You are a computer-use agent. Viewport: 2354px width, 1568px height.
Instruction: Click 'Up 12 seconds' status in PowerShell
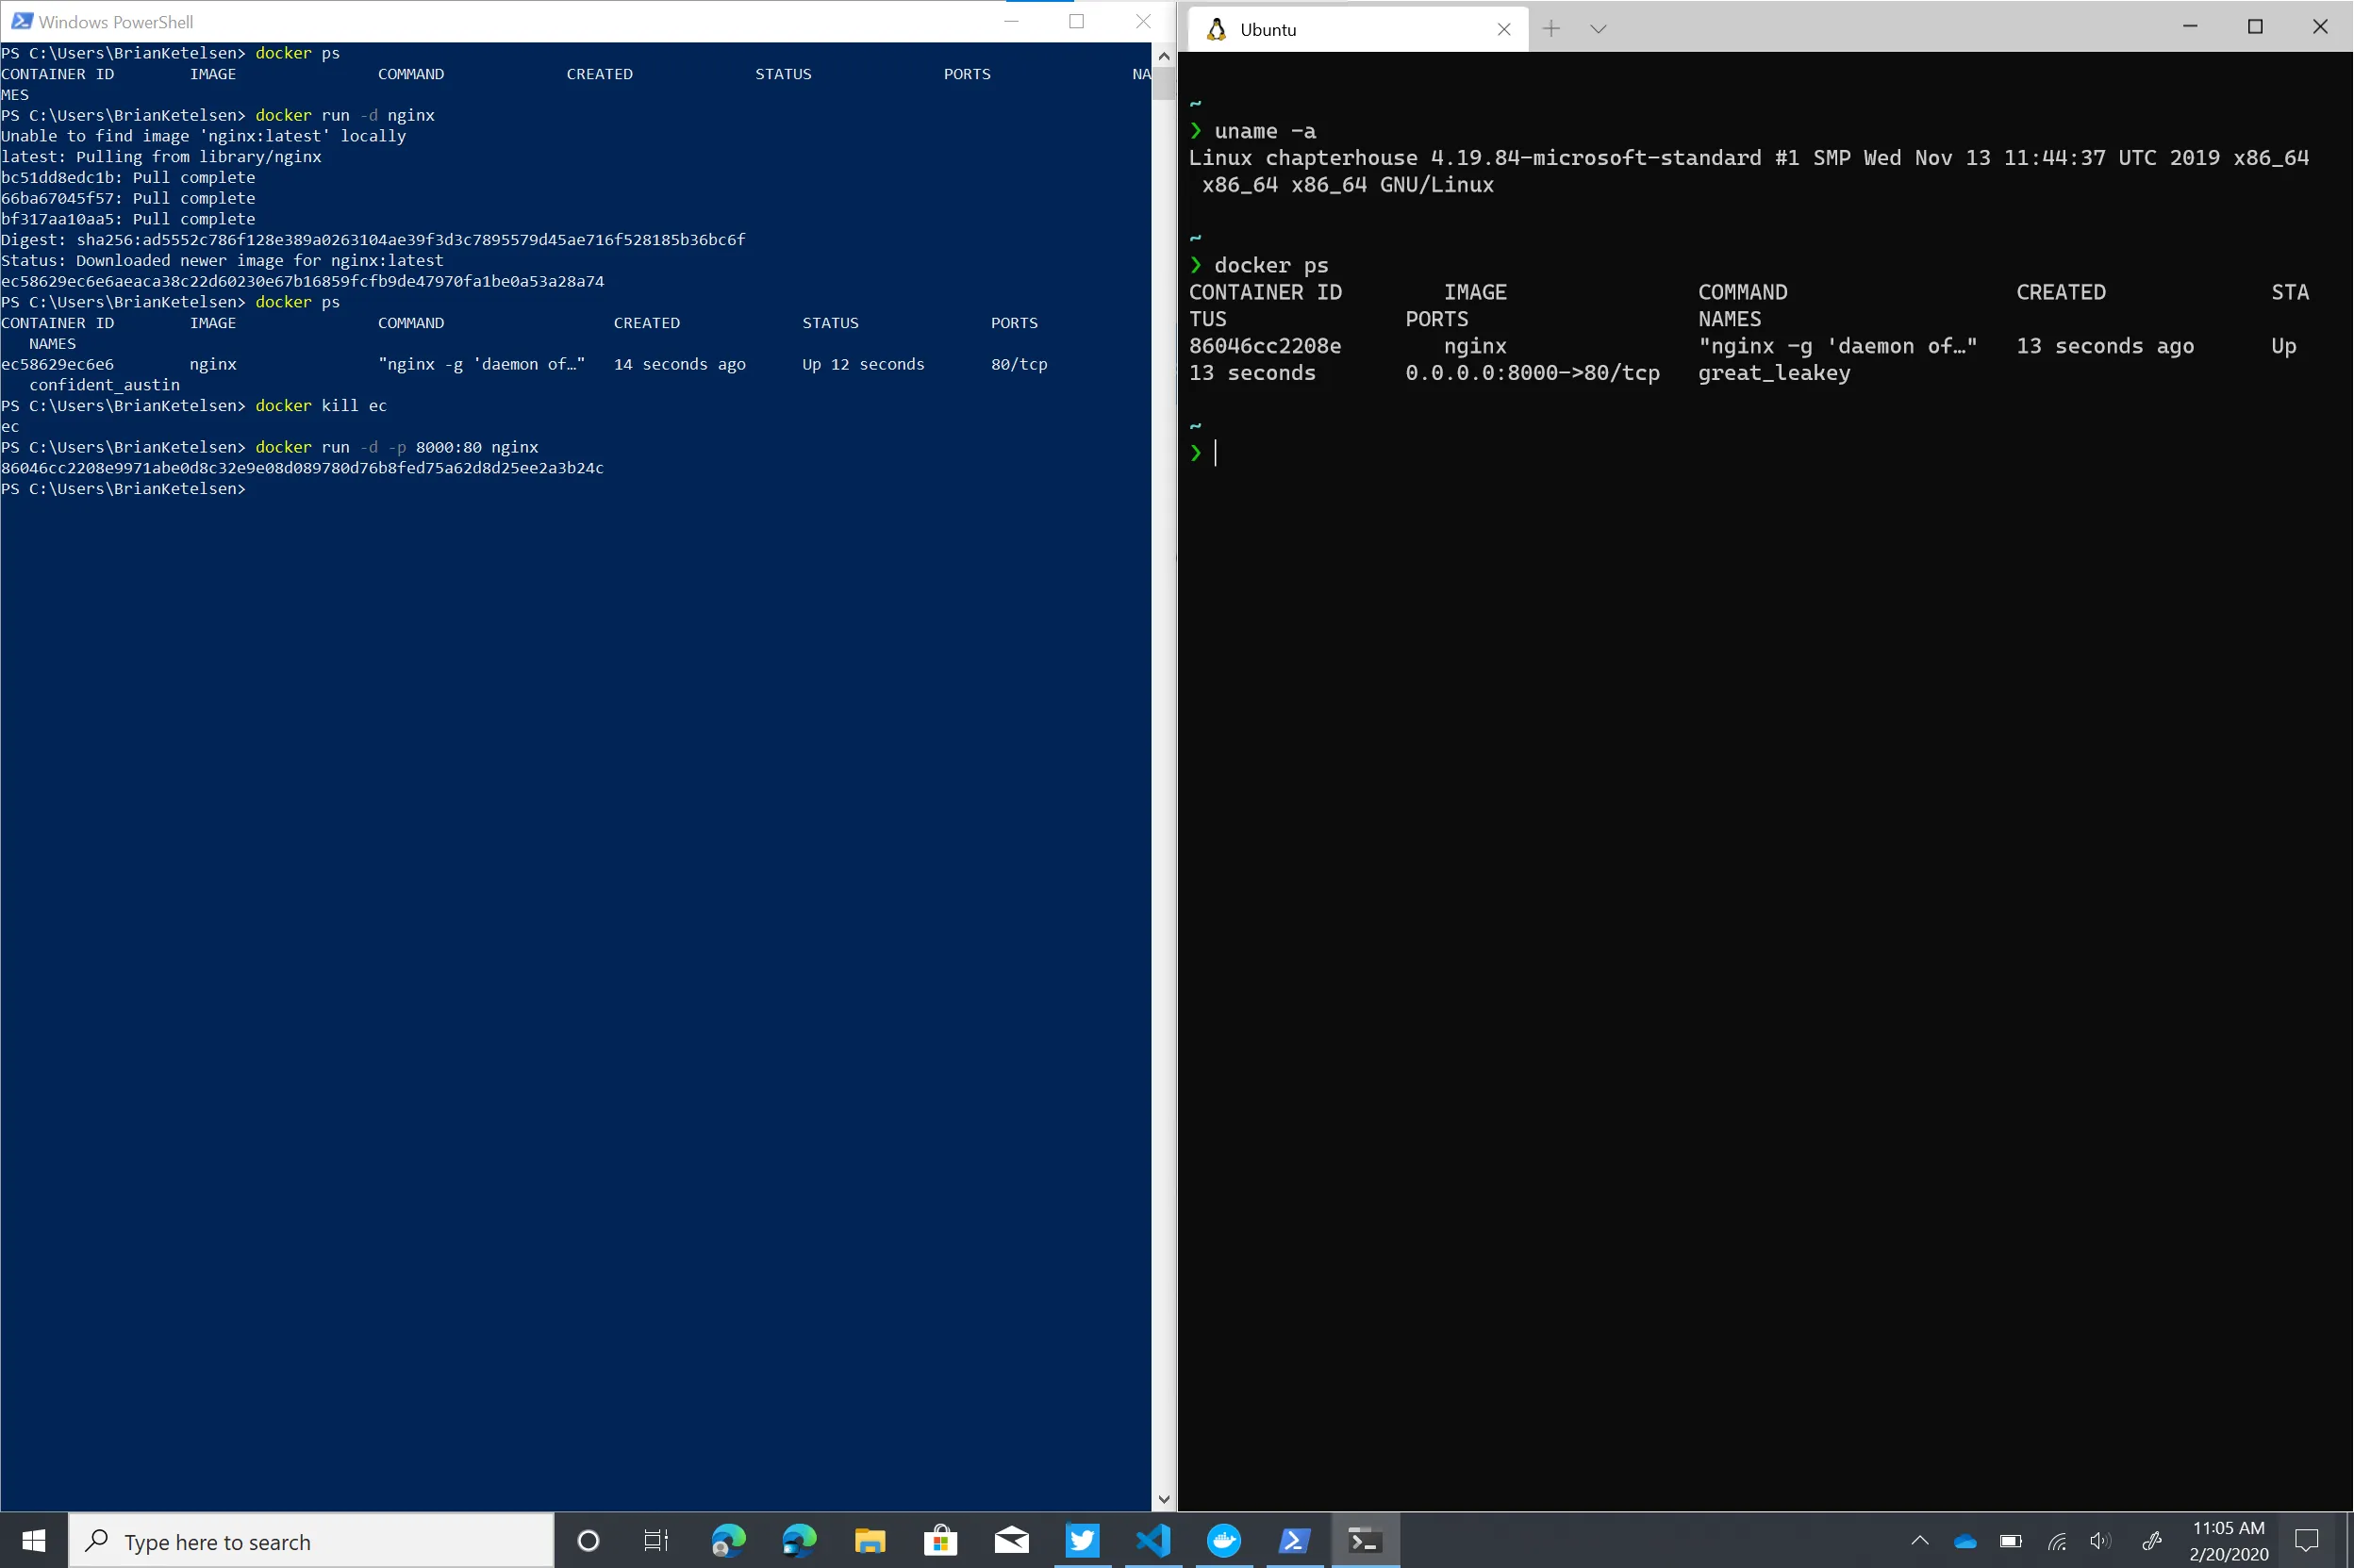(863, 364)
